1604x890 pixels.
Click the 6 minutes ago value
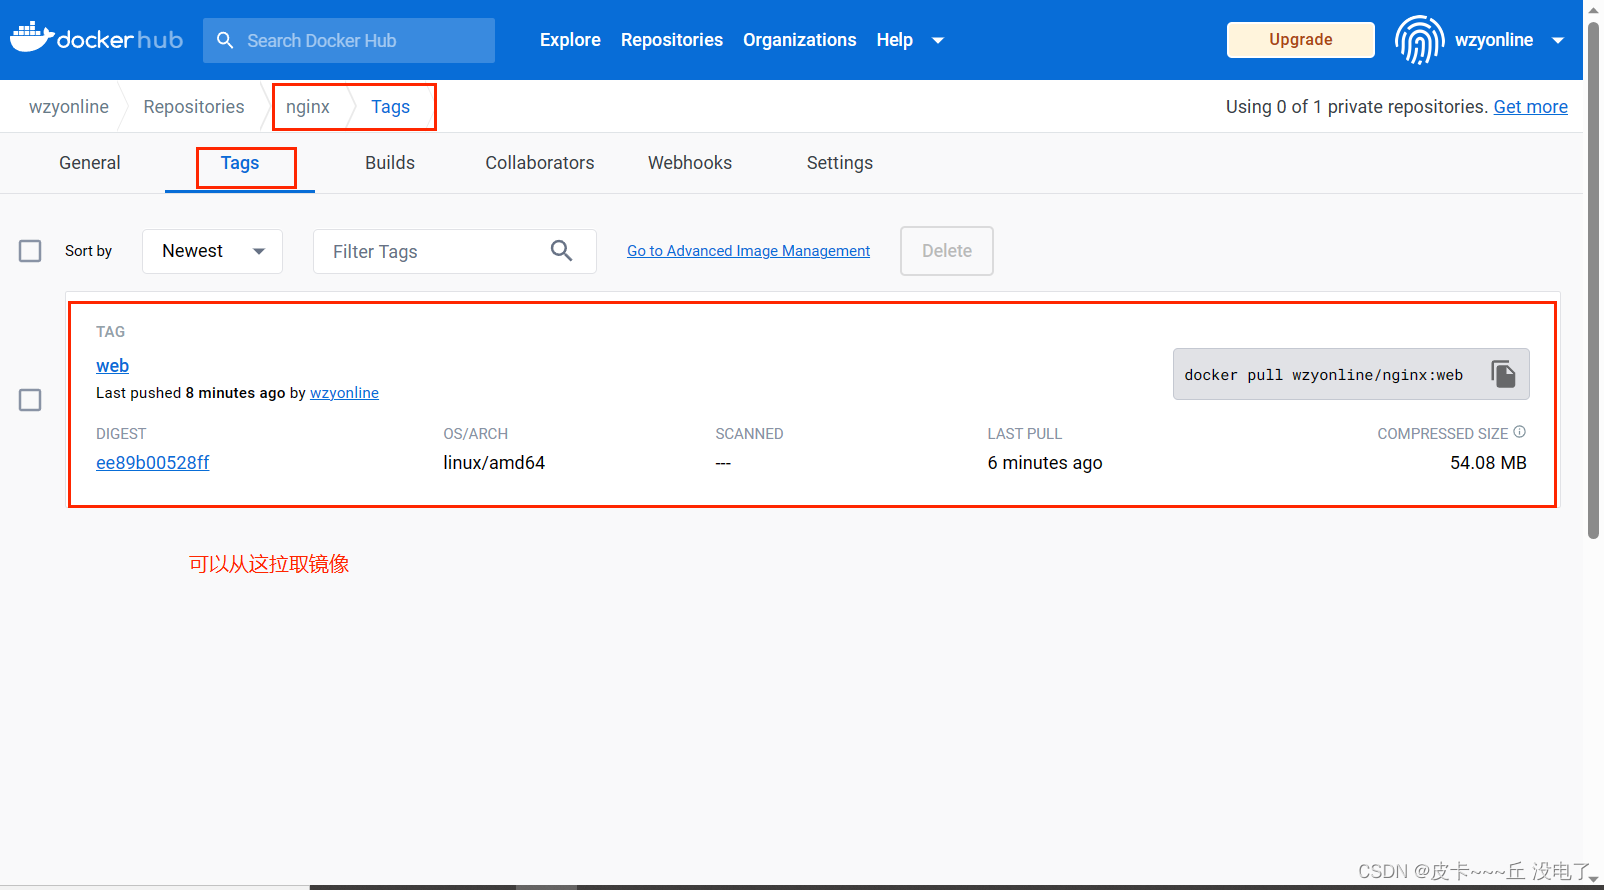pyautogui.click(x=1045, y=463)
